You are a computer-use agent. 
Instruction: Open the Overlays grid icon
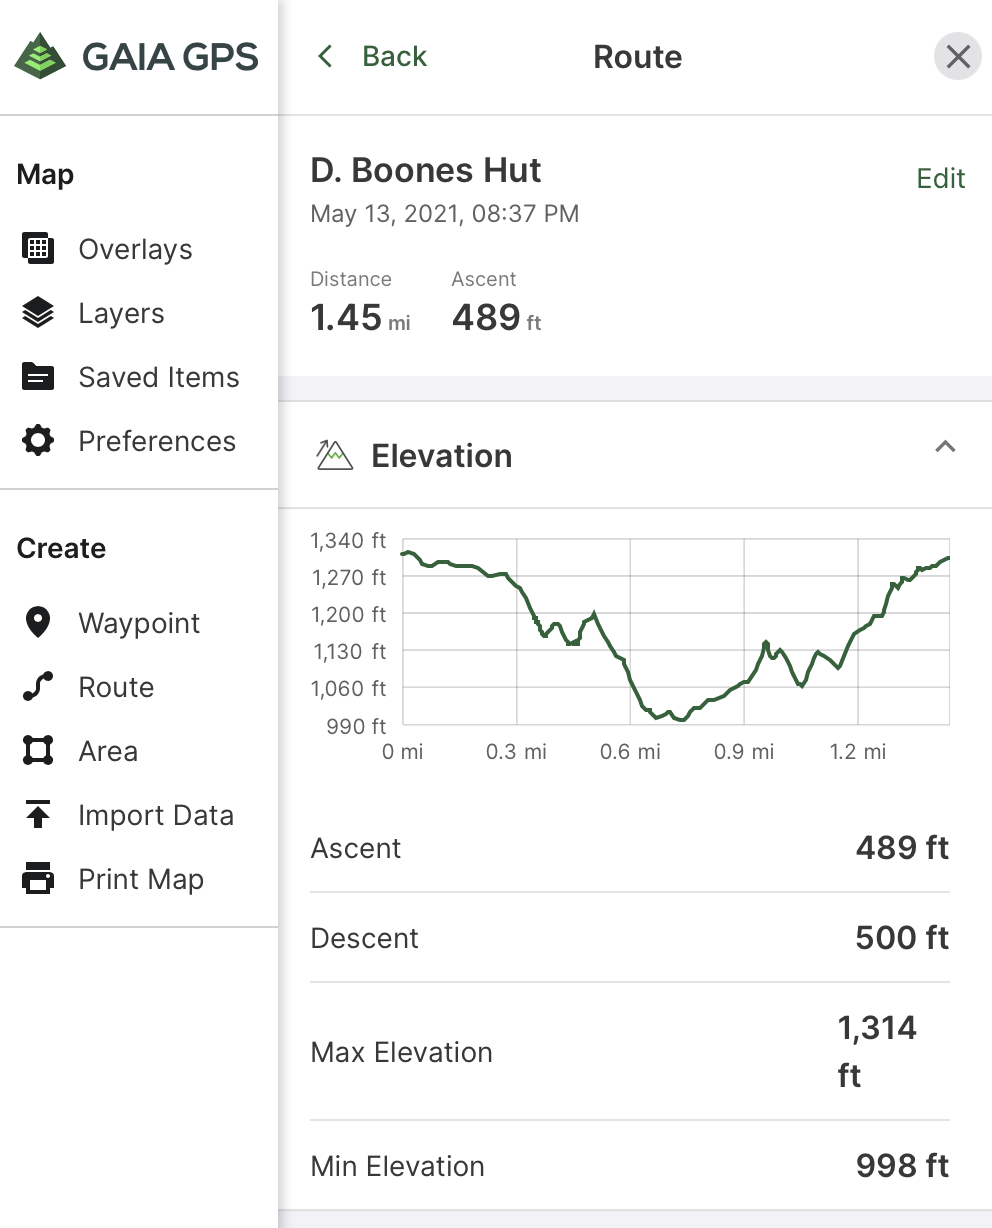38,248
